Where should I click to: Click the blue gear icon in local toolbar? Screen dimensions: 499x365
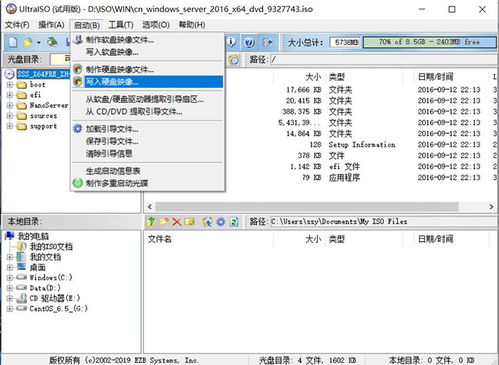[221, 222]
